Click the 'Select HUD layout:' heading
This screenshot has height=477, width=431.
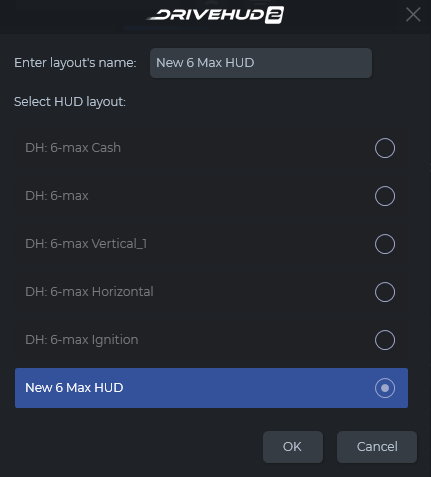[x=70, y=102]
